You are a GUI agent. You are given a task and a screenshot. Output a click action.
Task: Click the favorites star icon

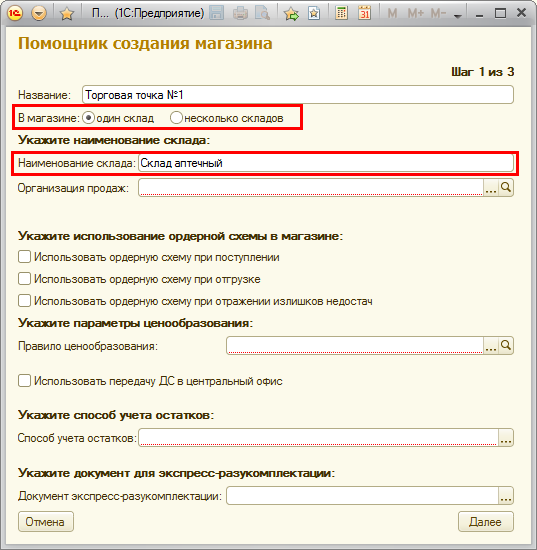(66, 14)
